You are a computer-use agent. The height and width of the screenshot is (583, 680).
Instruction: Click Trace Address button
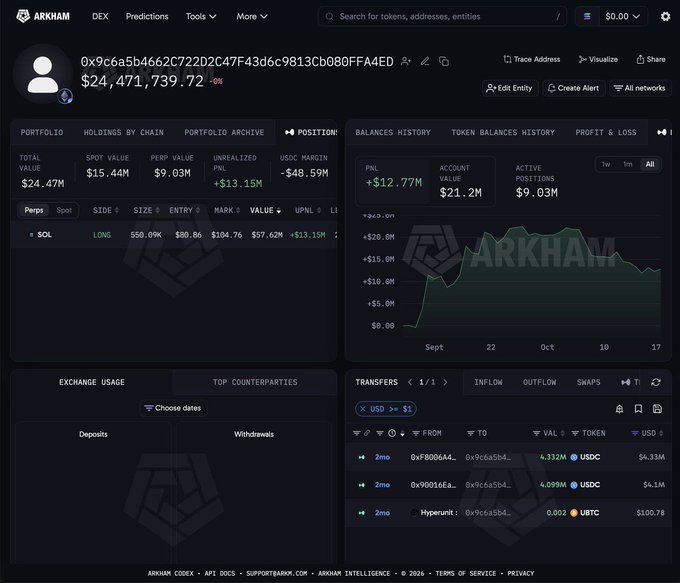[532, 59]
